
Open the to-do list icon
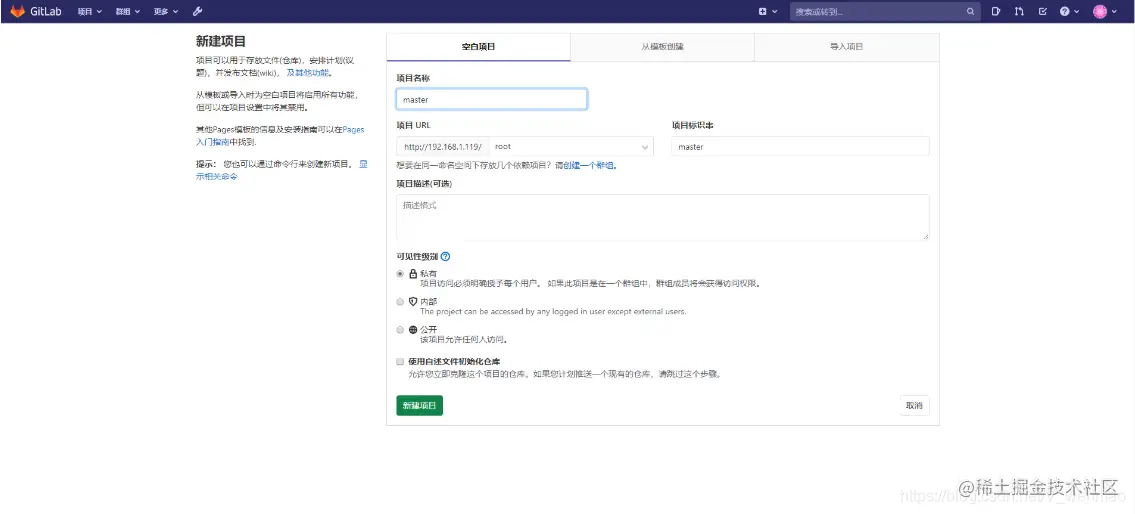1042,12
